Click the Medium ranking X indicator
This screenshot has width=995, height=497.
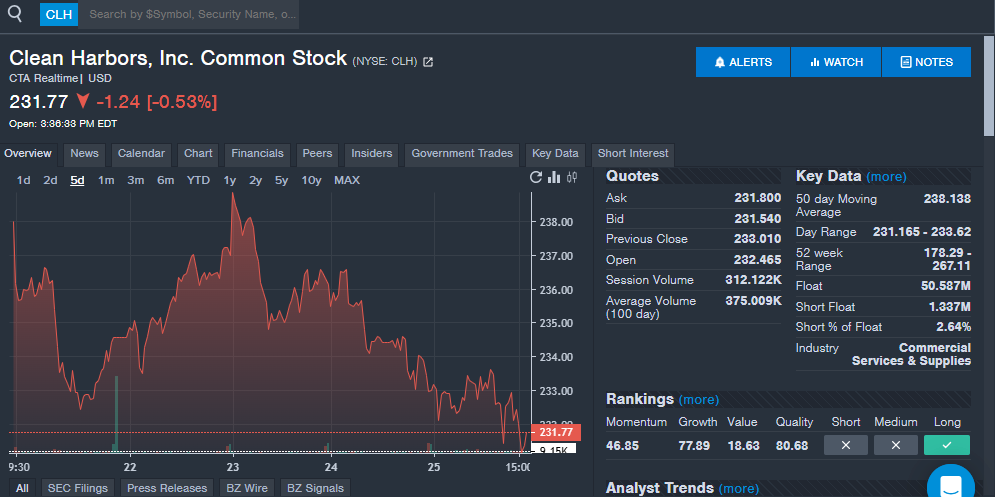pos(895,445)
